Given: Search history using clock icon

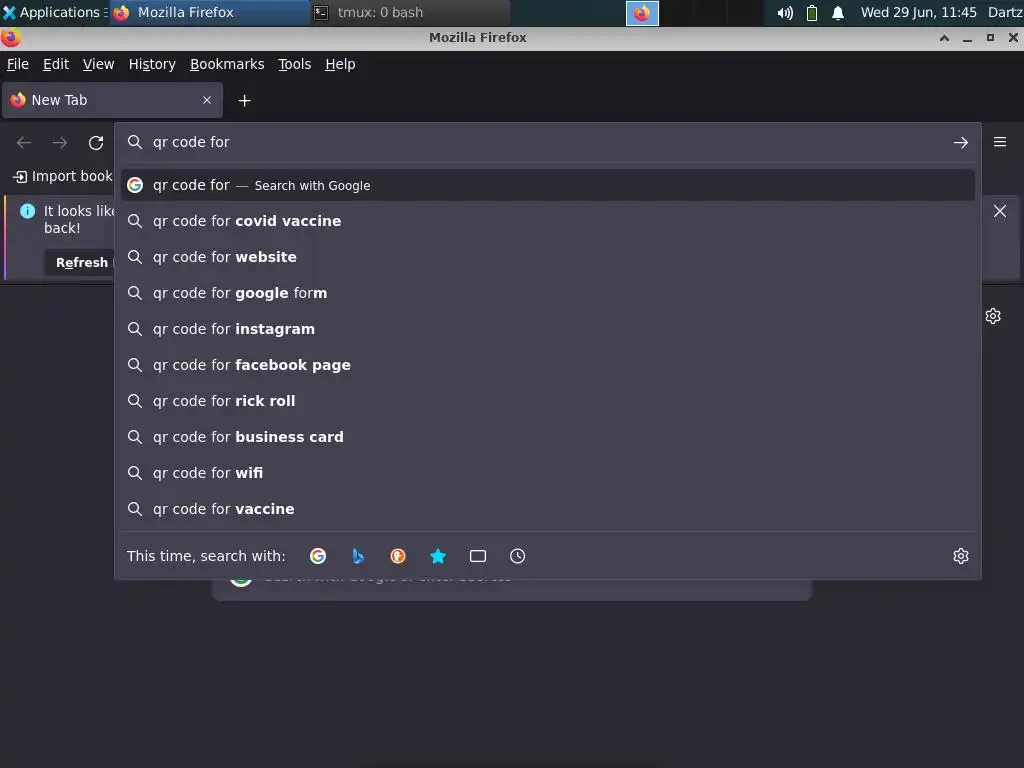Looking at the screenshot, I should tap(517, 556).
